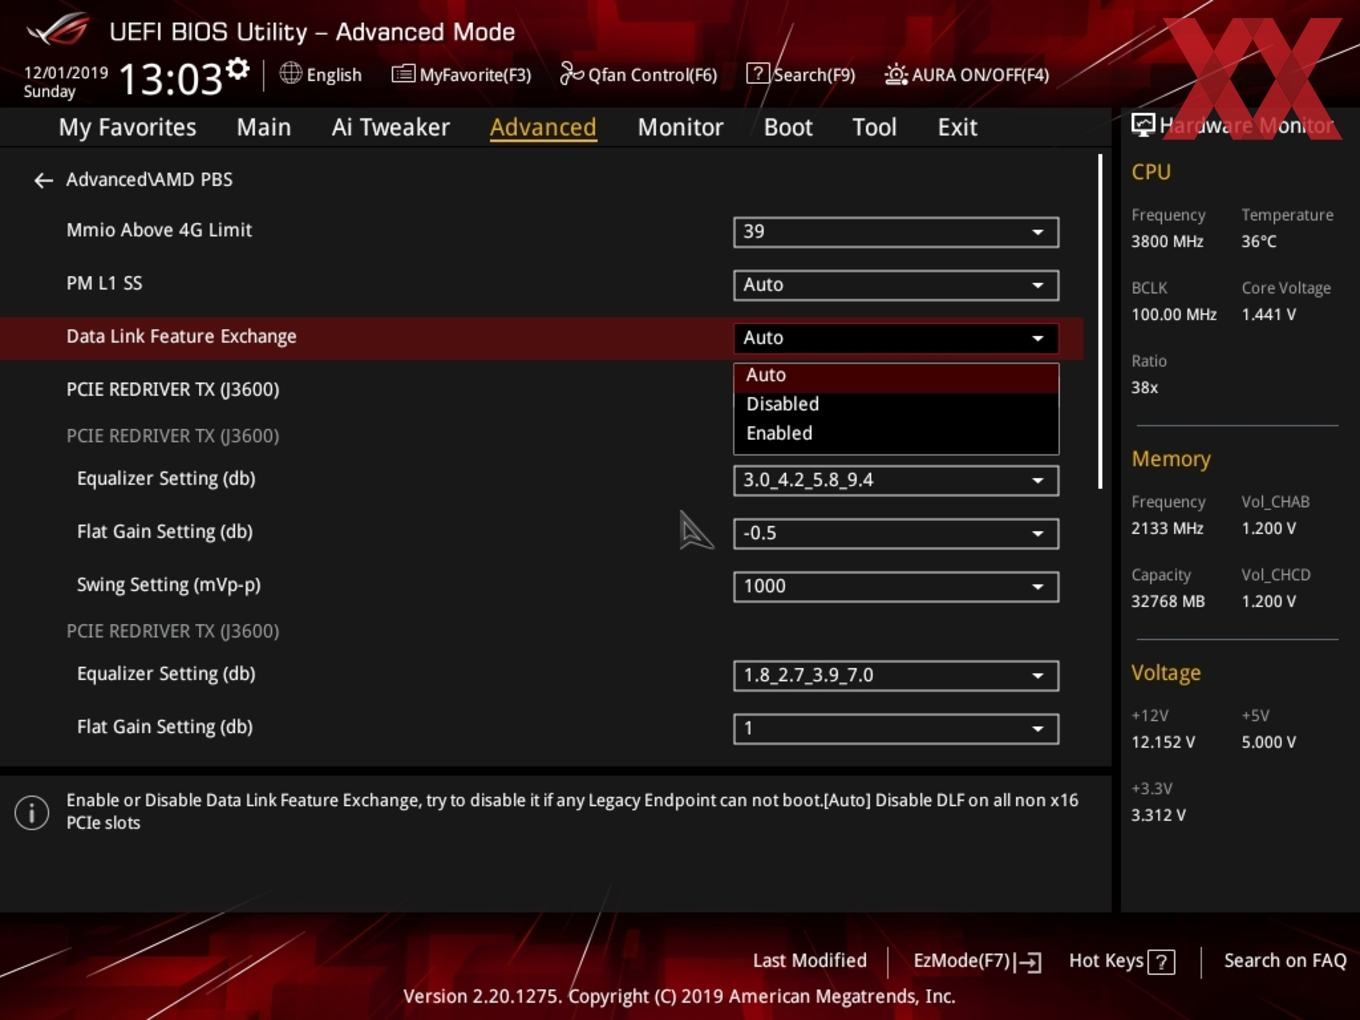Select the Swing Setting (mVp-p) label

tap(168, 585)
